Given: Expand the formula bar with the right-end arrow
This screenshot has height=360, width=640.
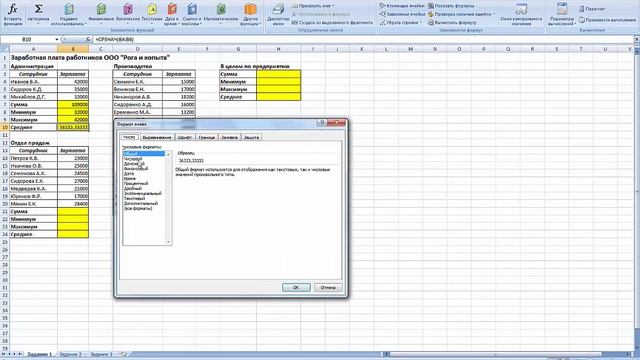Looking at the screenshot, I should [636, 39].
